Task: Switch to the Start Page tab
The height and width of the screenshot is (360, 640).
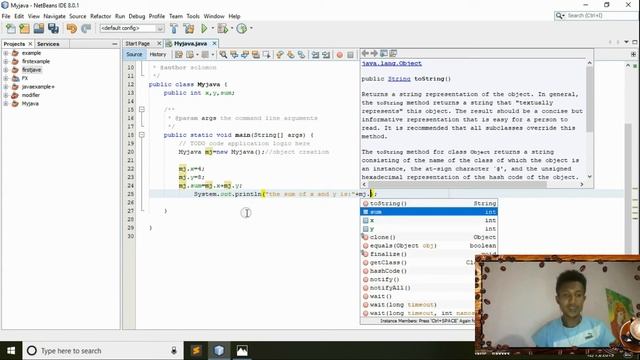Action: click(138, 43)
